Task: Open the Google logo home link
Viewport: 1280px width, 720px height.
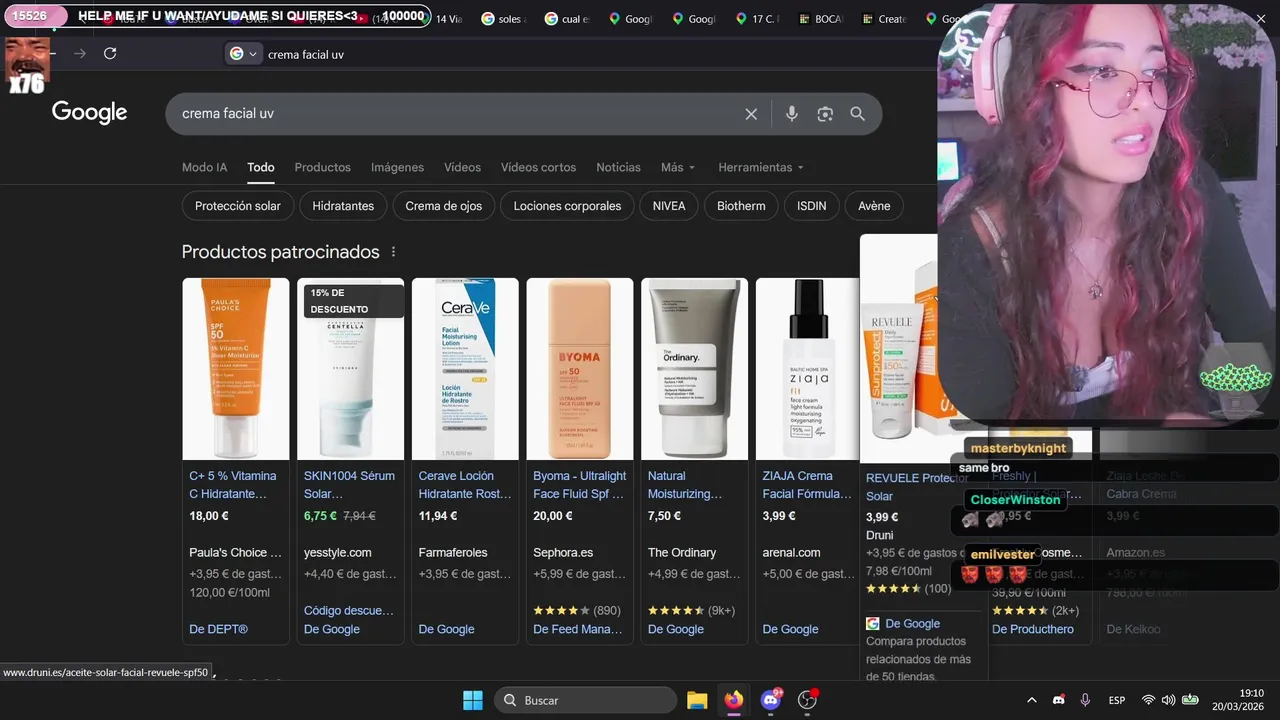Action: coord(90,112)
